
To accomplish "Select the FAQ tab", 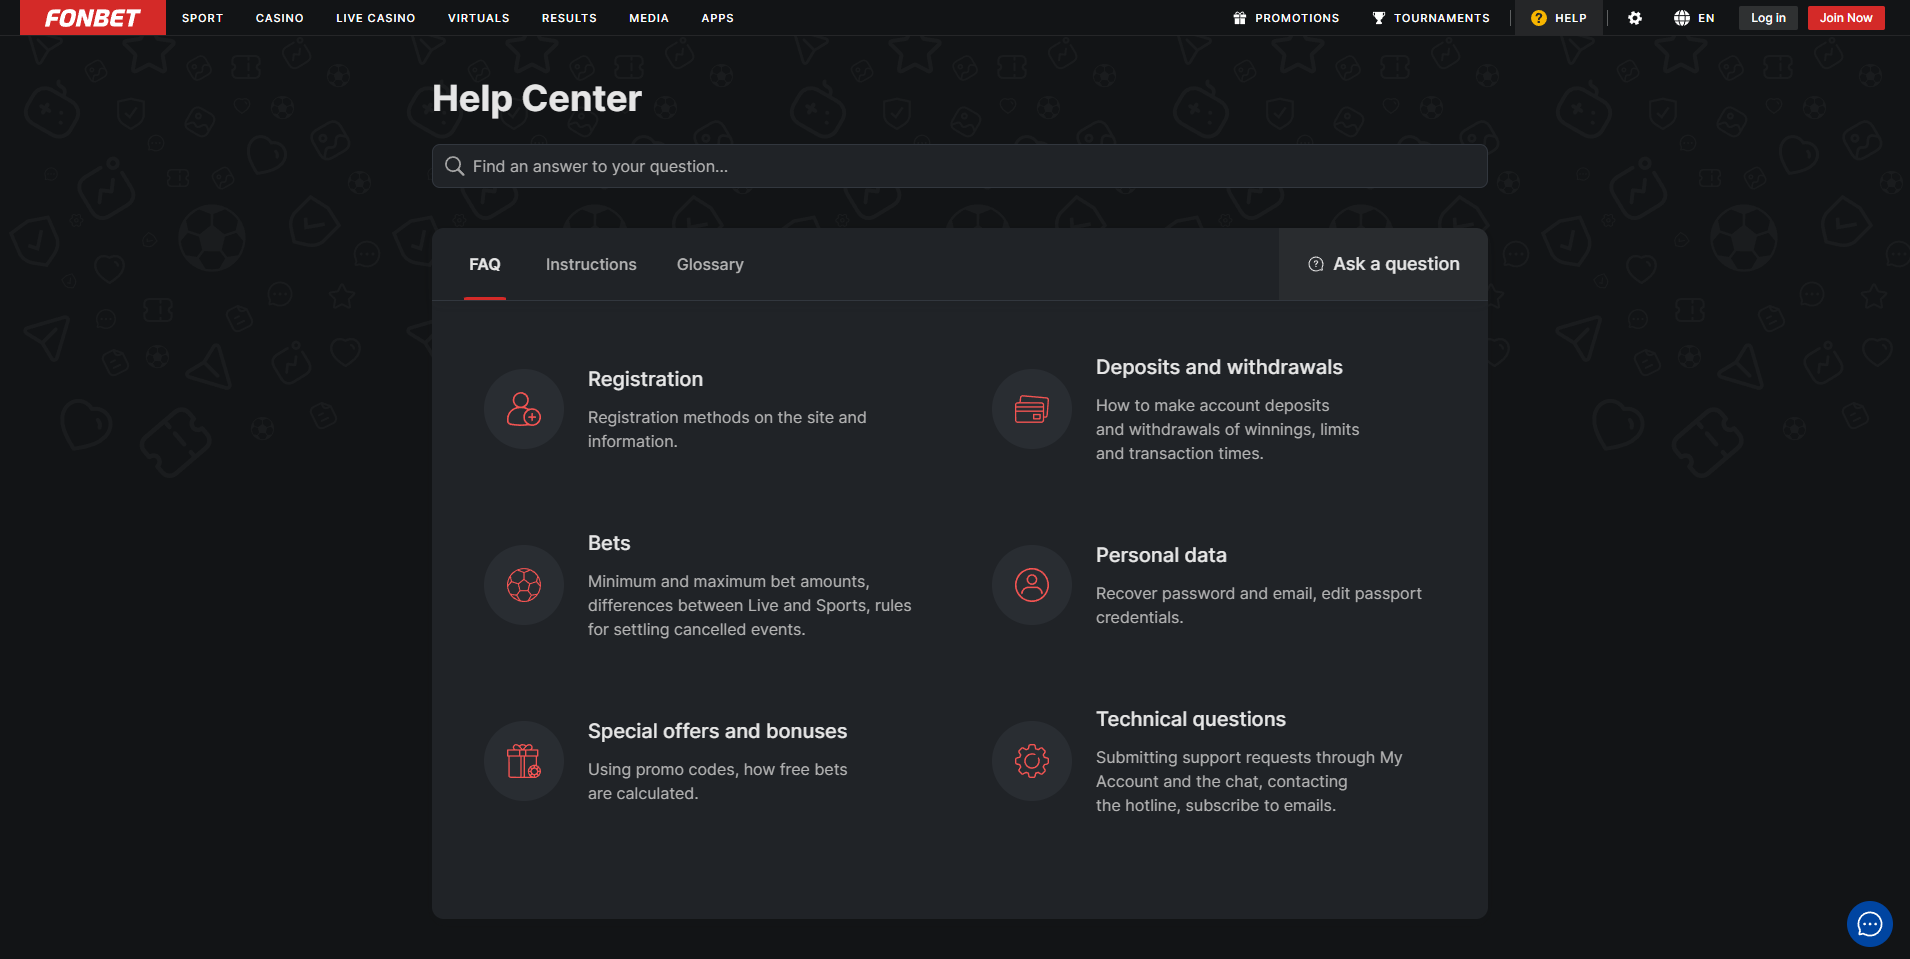I will pyautogui.click(x=485, y=264).
